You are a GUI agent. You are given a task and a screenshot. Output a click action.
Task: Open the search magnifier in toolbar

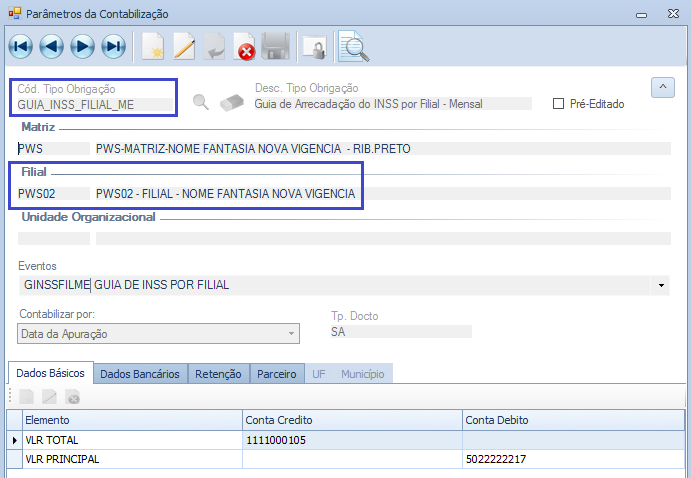coord(353,46)
